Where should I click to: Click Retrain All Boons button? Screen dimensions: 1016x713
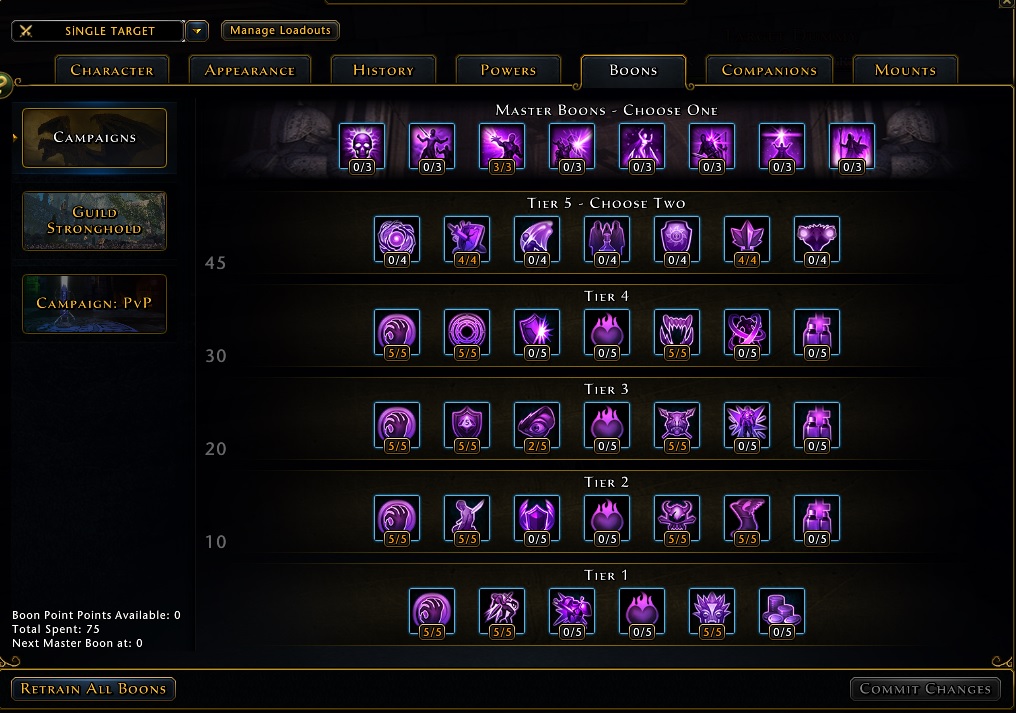(x=93, y=689)
